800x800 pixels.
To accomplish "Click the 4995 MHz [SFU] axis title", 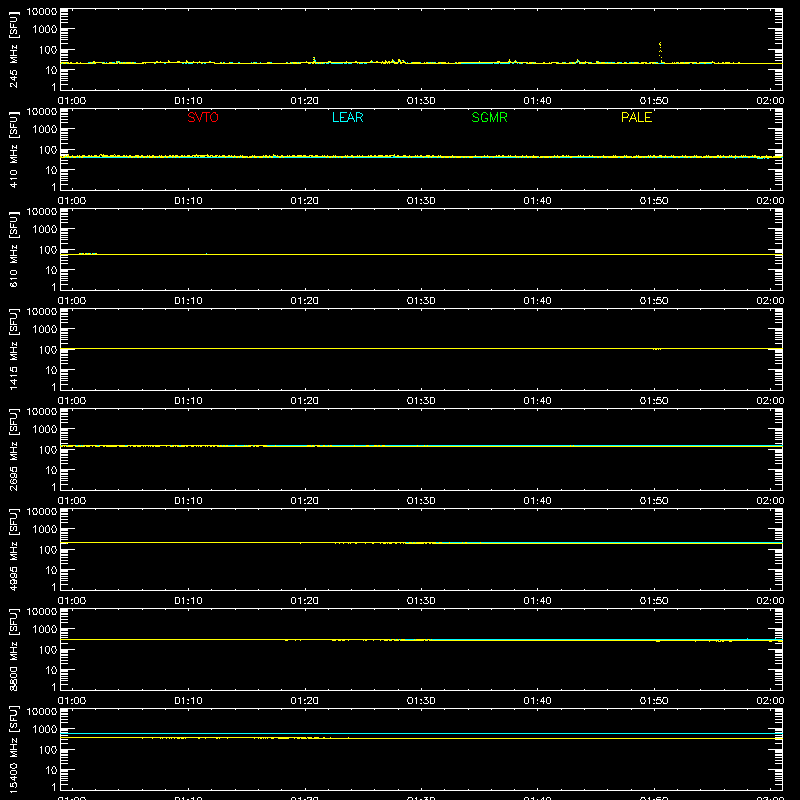I will 14,549.
